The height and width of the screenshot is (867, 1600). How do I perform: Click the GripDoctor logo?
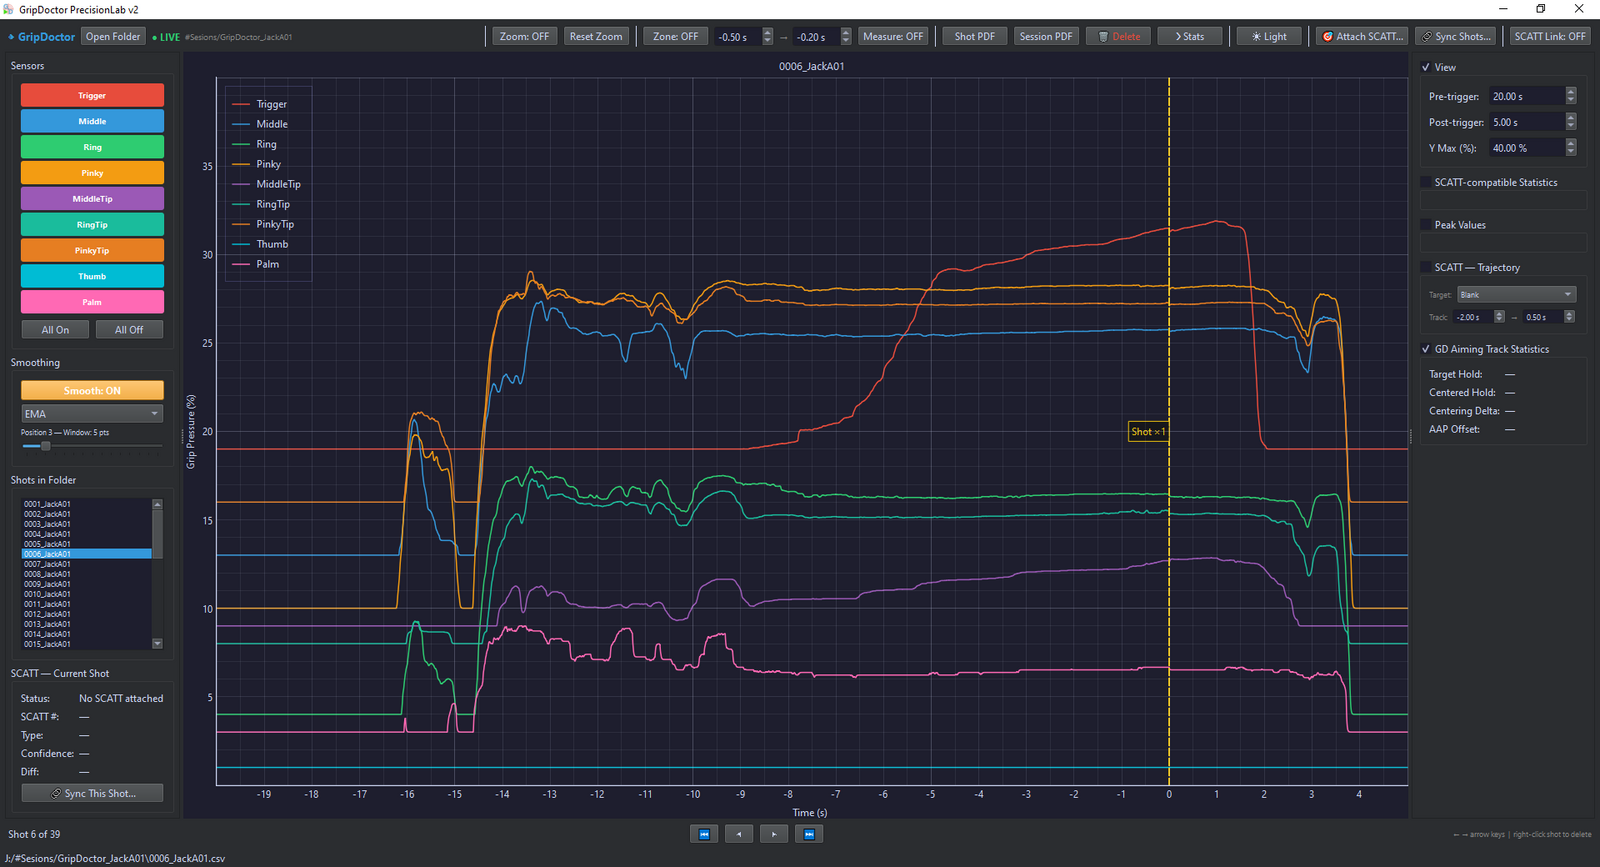42,37
